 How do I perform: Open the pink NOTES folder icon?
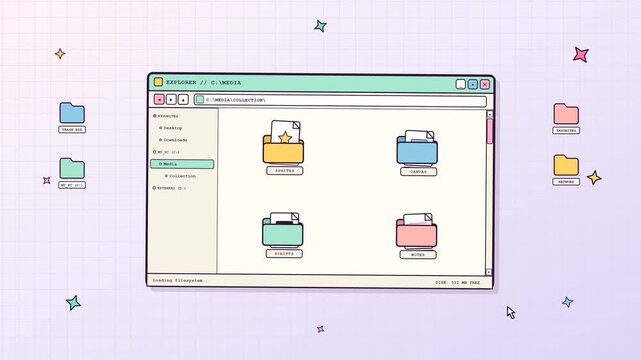point(416,230)
